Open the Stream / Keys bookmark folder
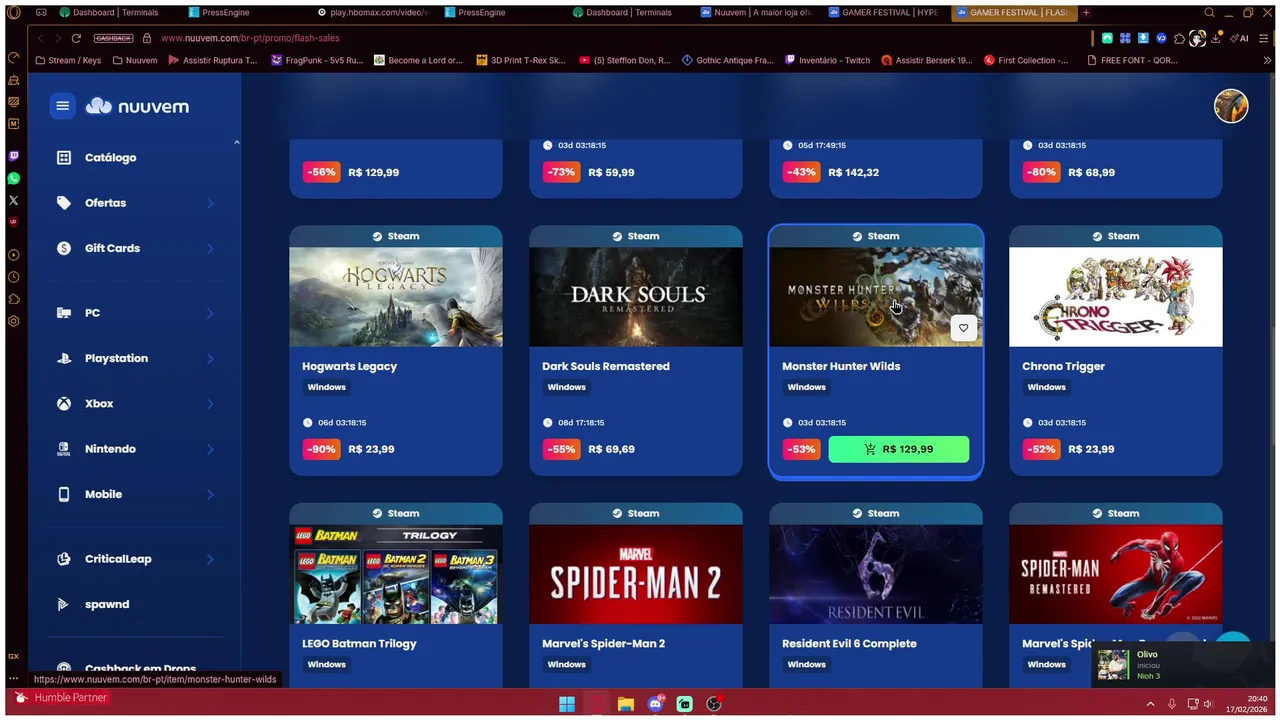The image size is (1280, 720). coord(68,60)
